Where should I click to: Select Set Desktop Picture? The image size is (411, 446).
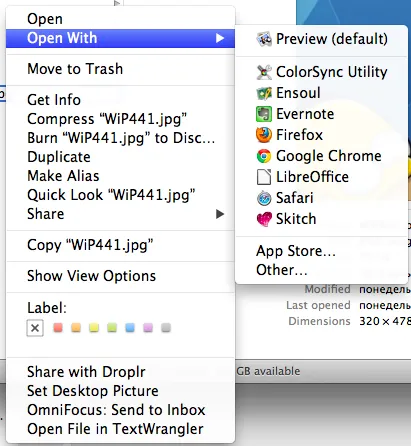coord(120,391)
